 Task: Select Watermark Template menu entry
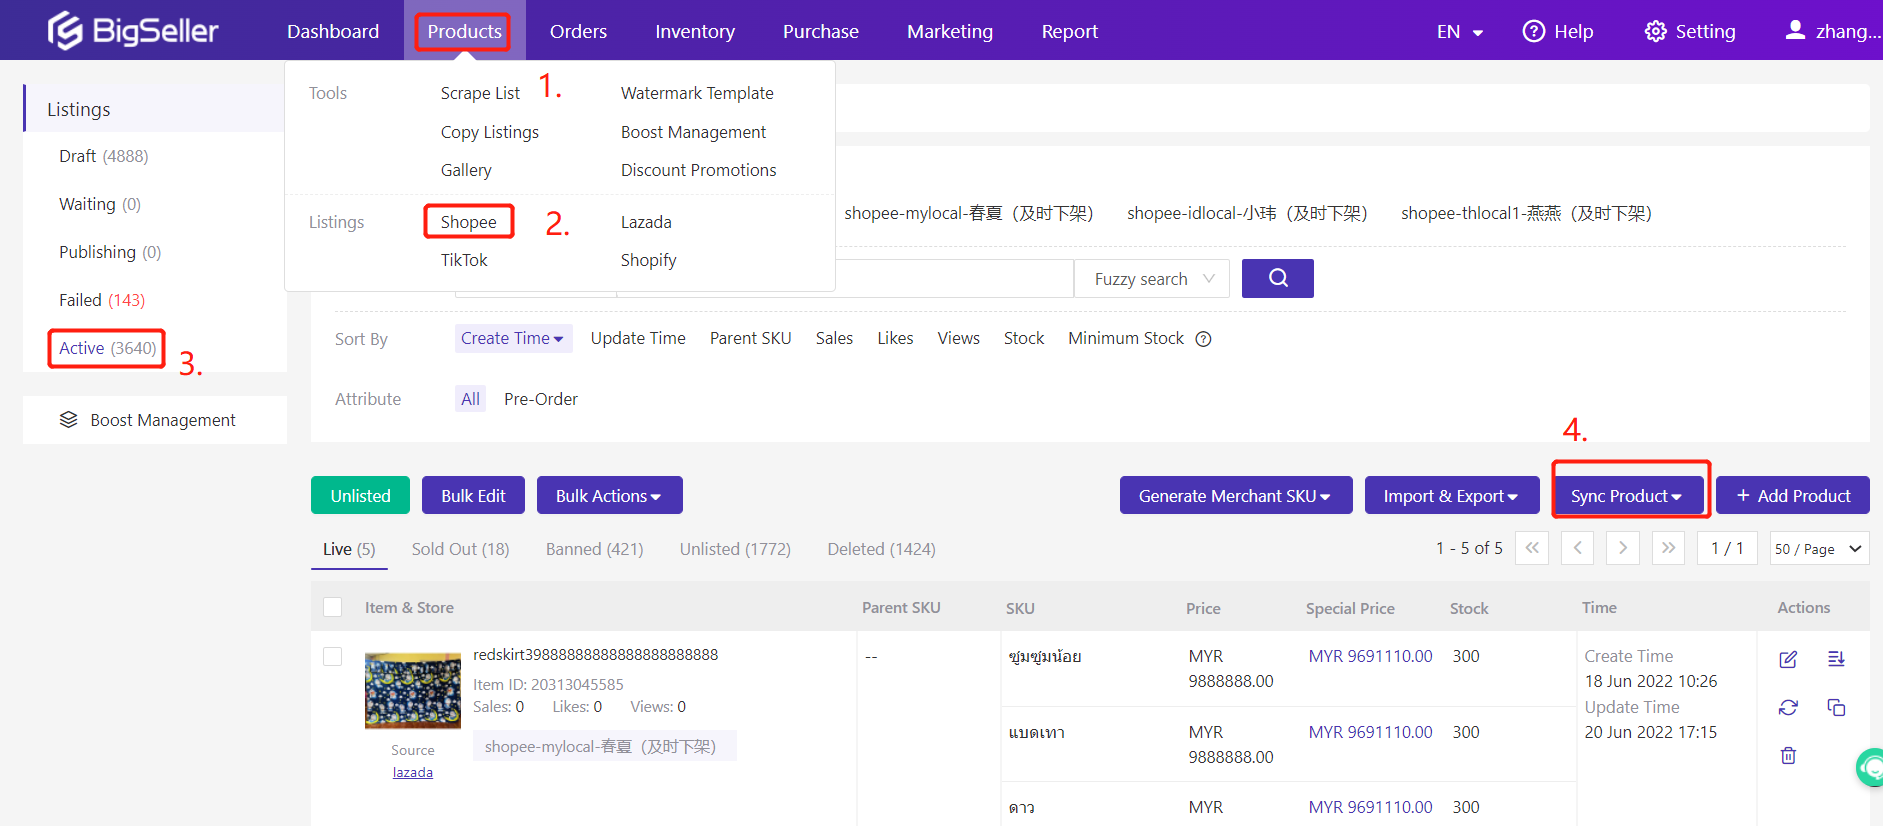coord(697,93)
